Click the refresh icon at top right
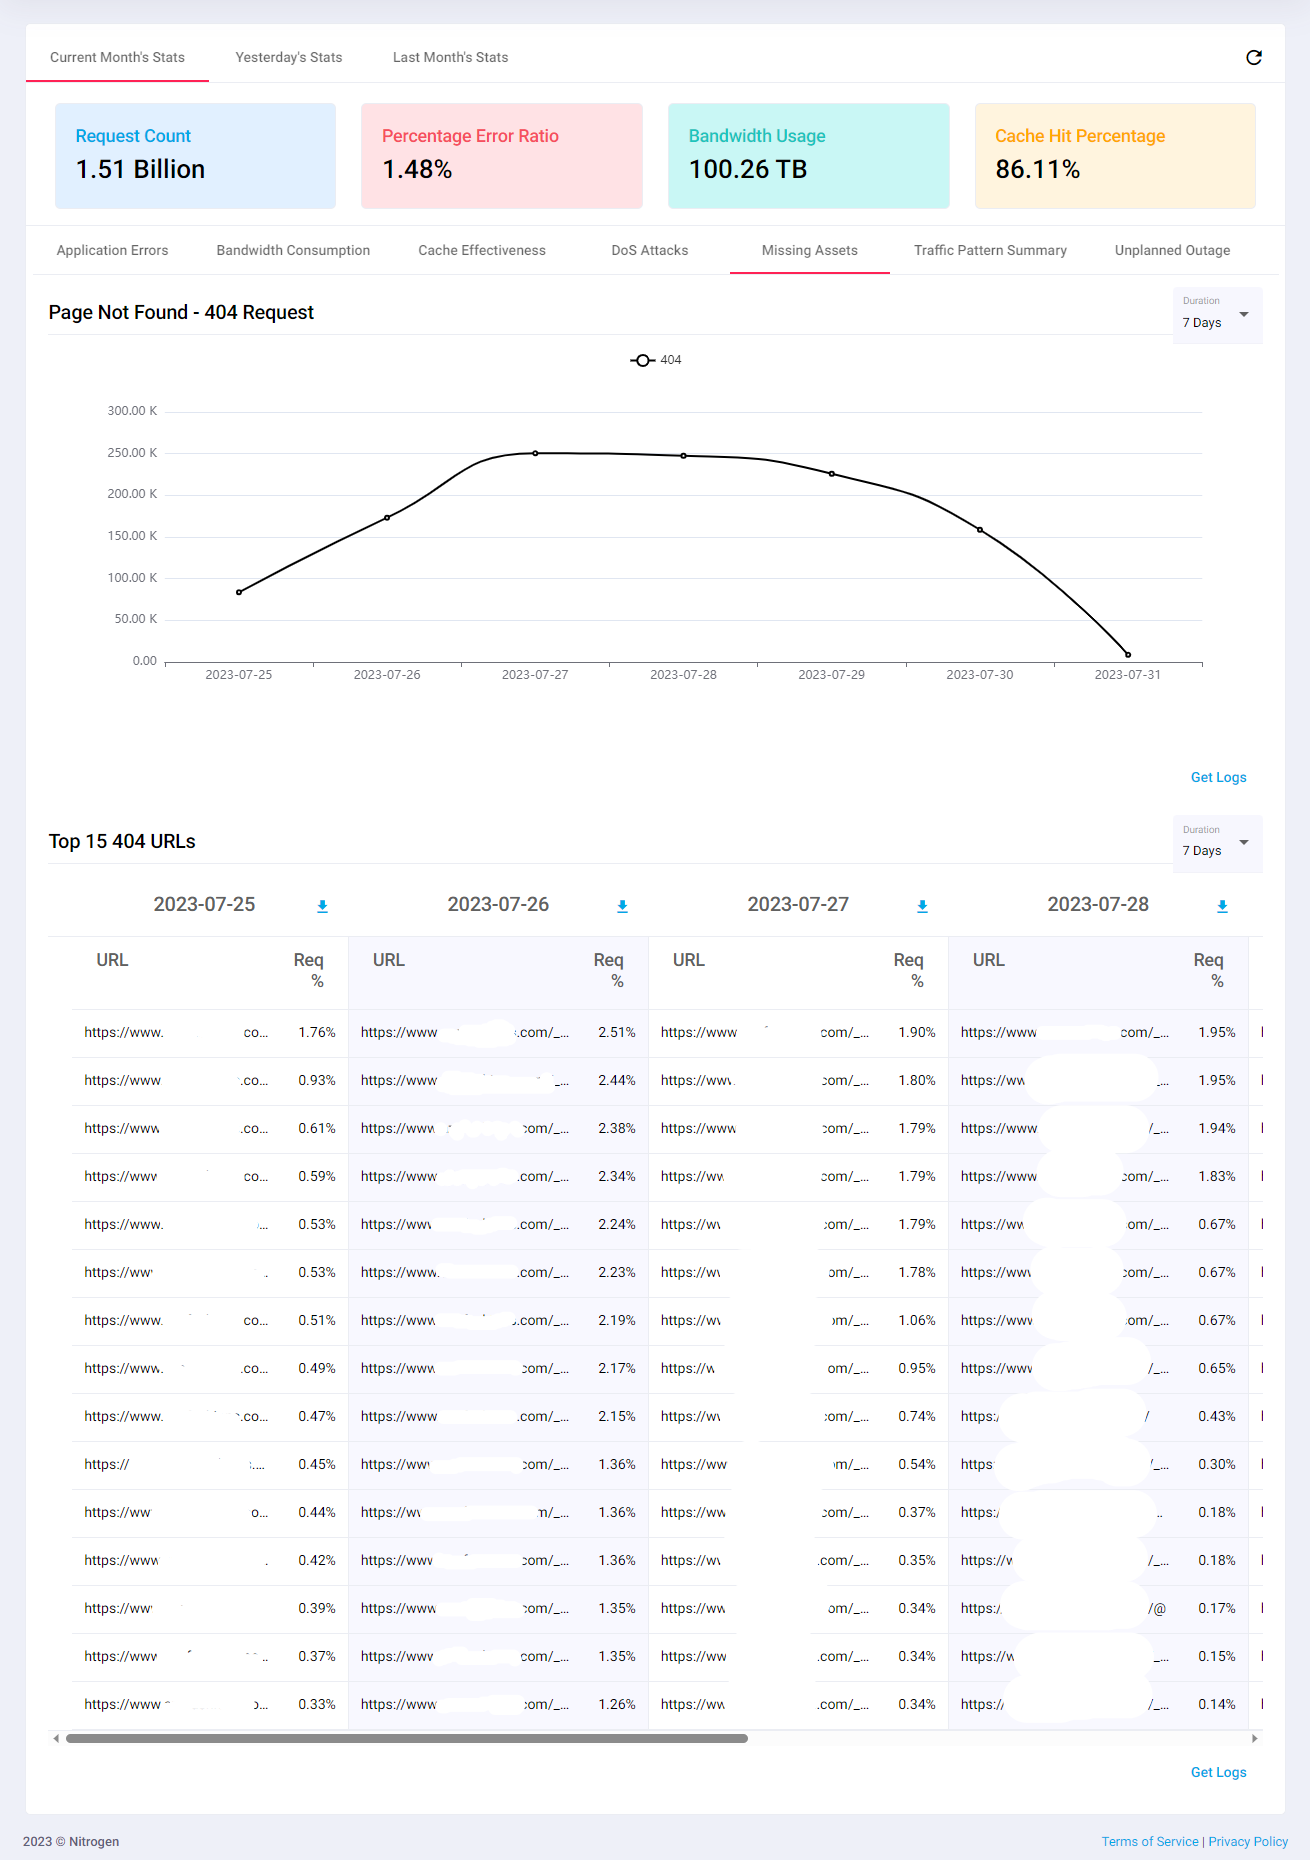Screen dimensions: 1310x1860 [x=1253, y=58]
